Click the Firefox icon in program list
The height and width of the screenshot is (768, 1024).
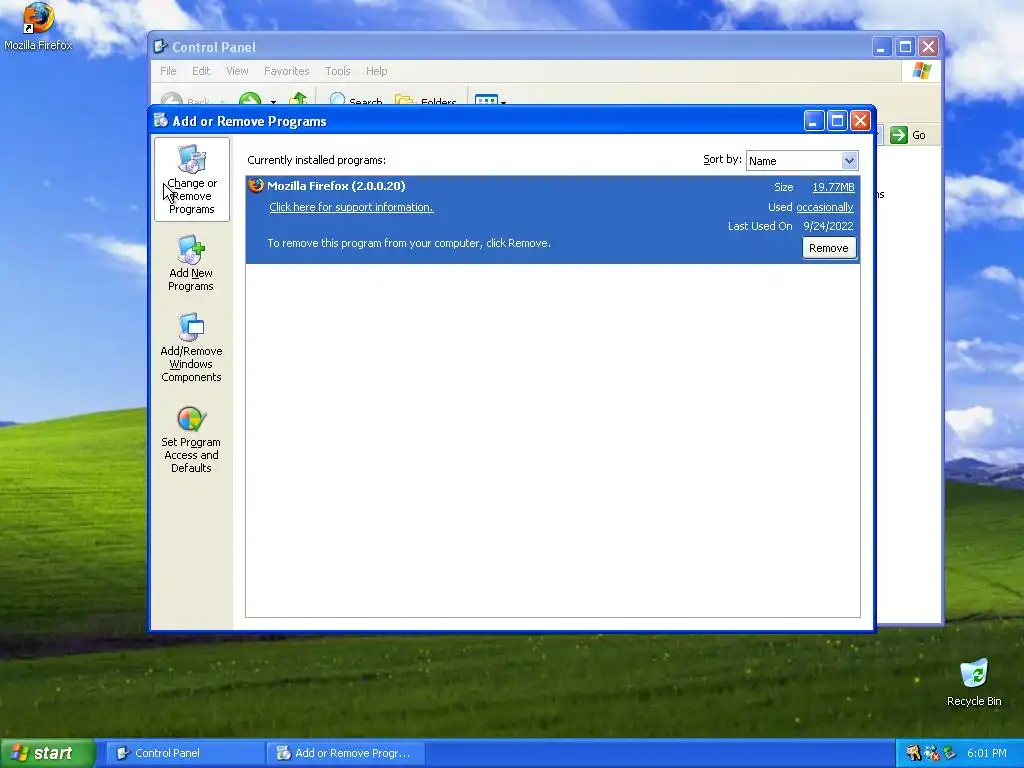coord(256,185)
